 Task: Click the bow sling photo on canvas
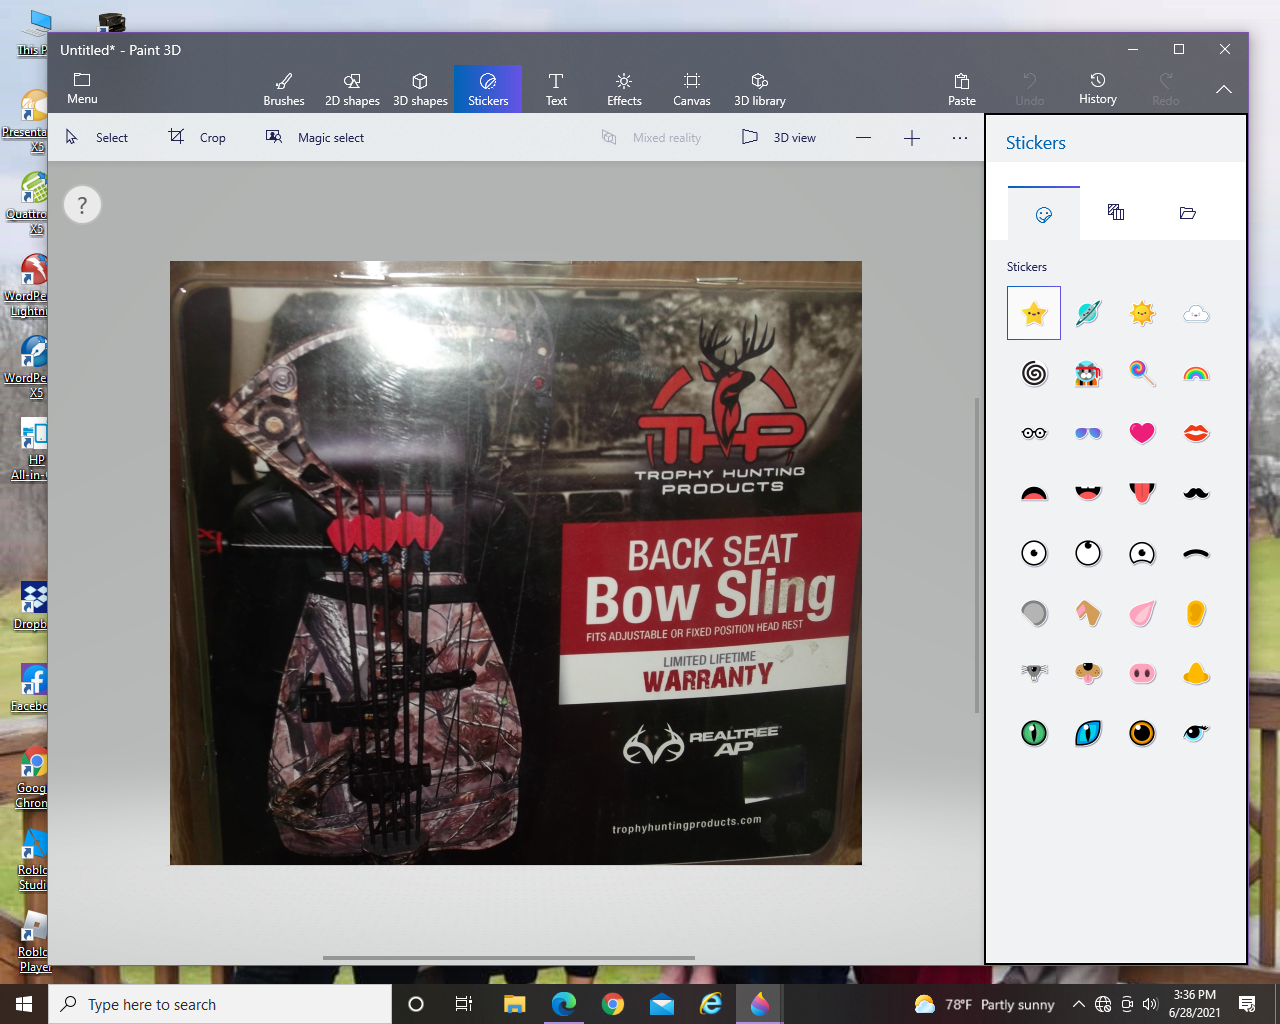point(516,563)
